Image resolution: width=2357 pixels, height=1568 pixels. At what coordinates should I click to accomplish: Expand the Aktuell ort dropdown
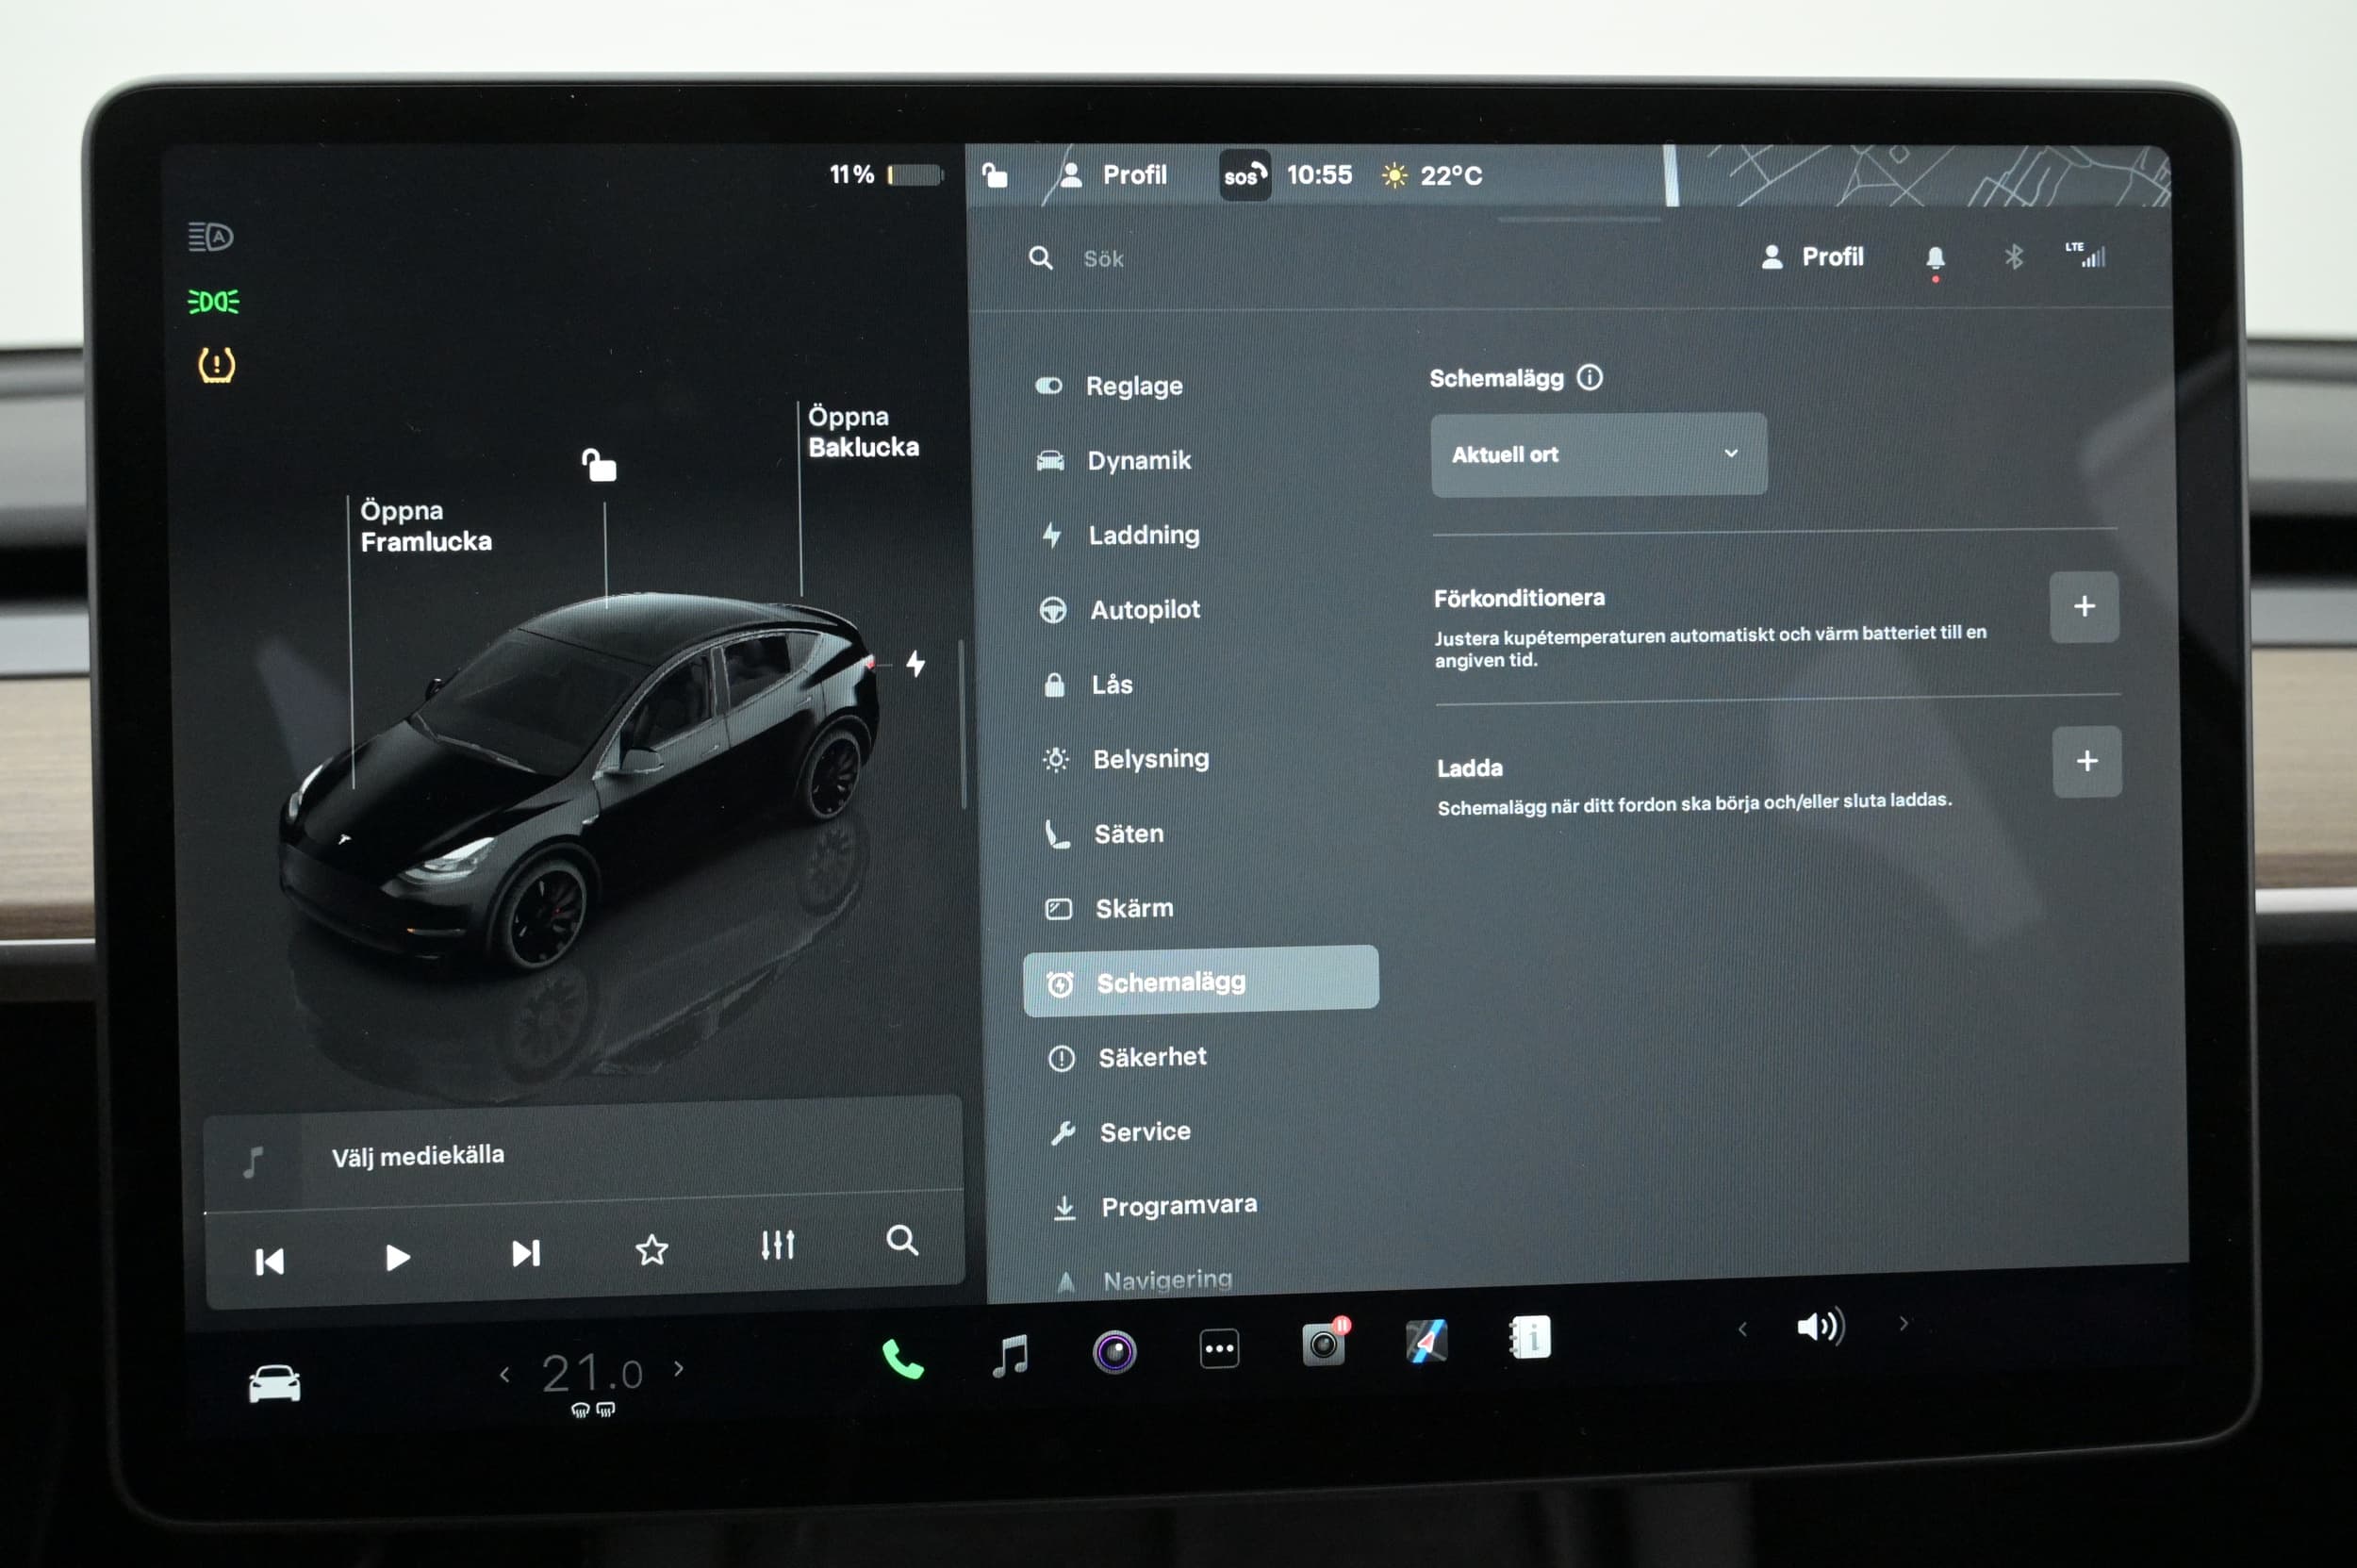point(1599,454)
